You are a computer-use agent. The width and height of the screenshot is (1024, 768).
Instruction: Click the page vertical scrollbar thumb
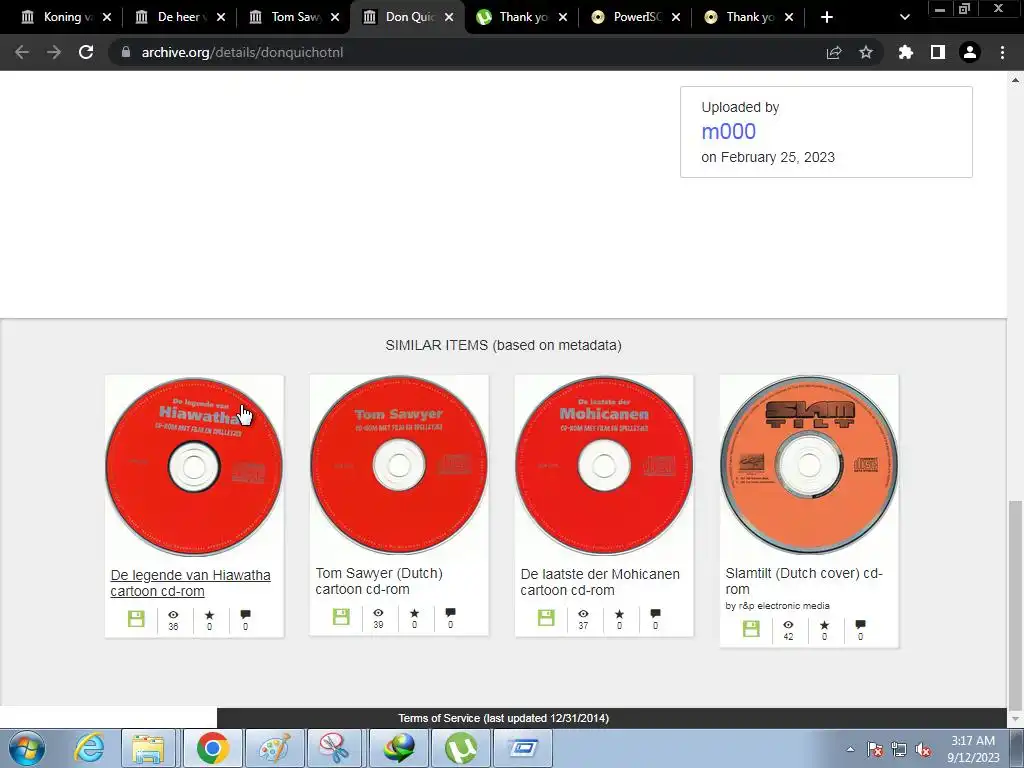tap(1015, 605)
